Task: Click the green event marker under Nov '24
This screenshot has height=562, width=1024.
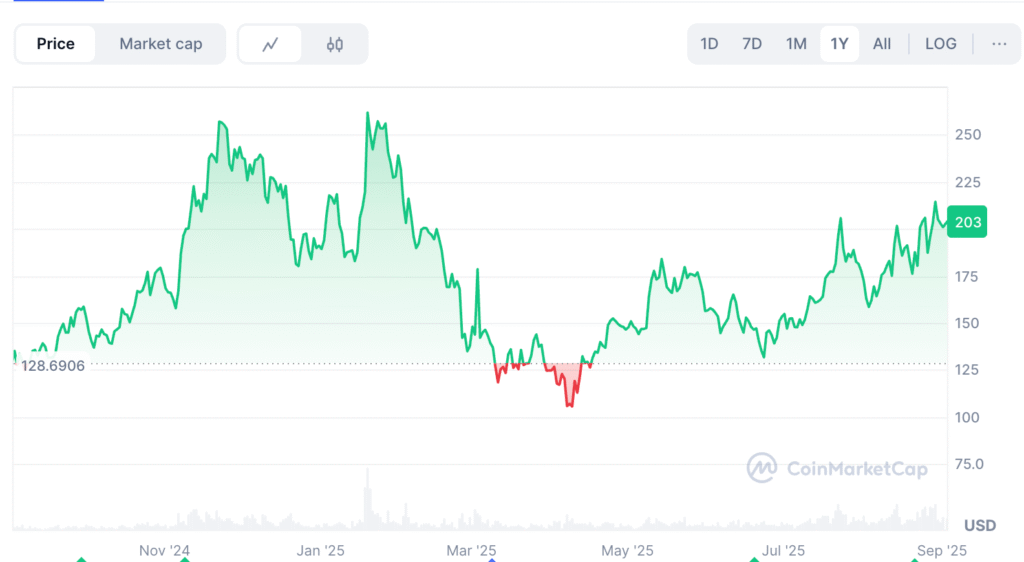Action: pos(184,558)
